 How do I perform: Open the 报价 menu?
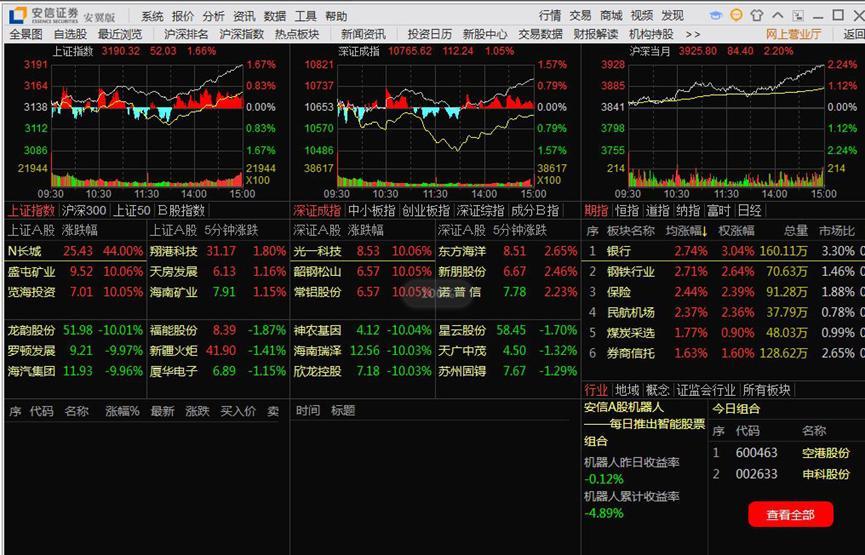tap(183, 16)
